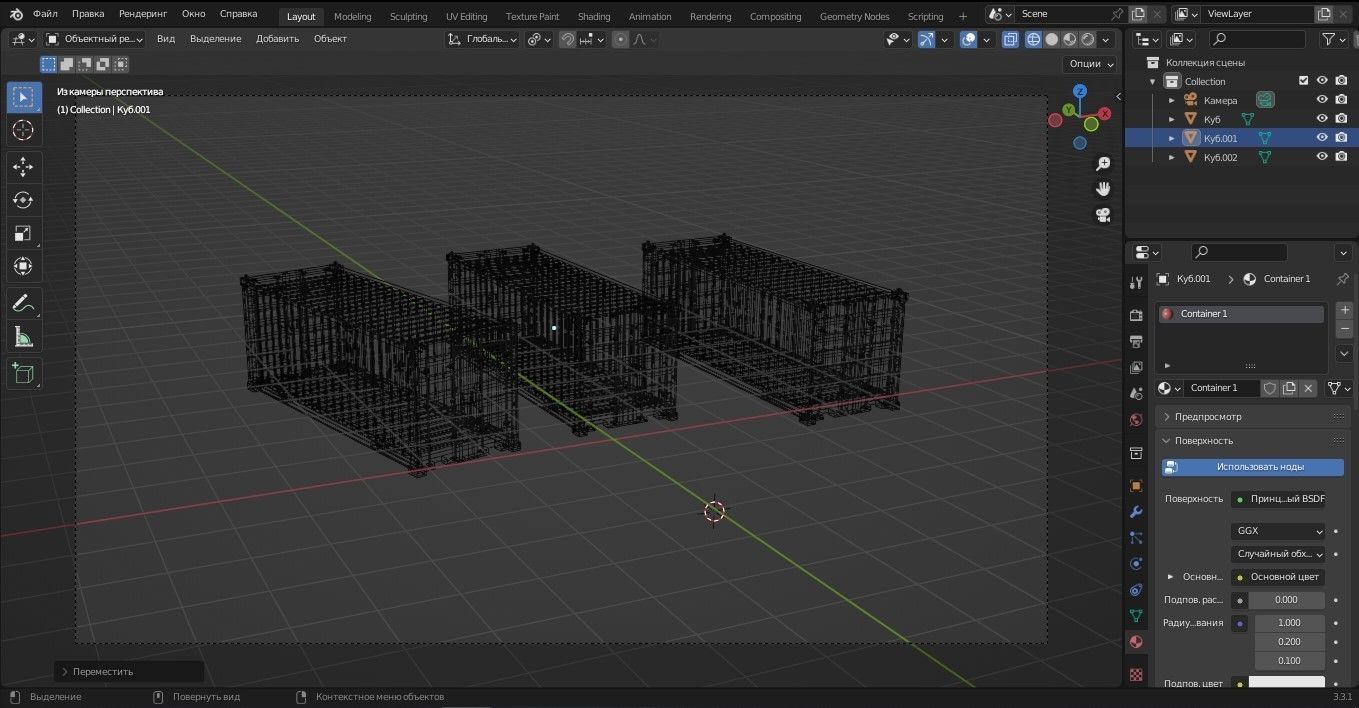Expand the Основной цвет row
This screenshot has width=1359, height=708.
(x=1171, y=577)
